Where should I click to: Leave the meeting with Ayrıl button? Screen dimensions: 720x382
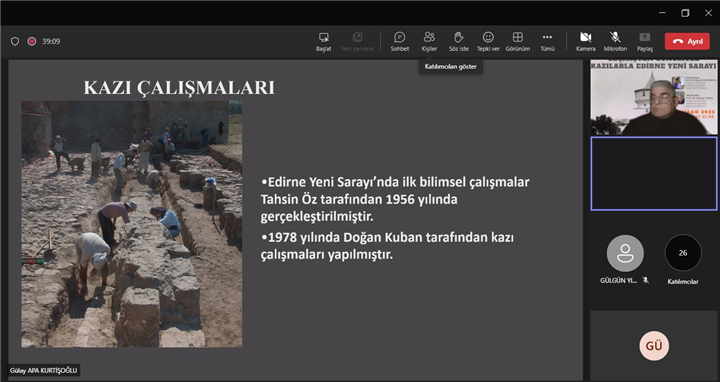pos(687,41)
